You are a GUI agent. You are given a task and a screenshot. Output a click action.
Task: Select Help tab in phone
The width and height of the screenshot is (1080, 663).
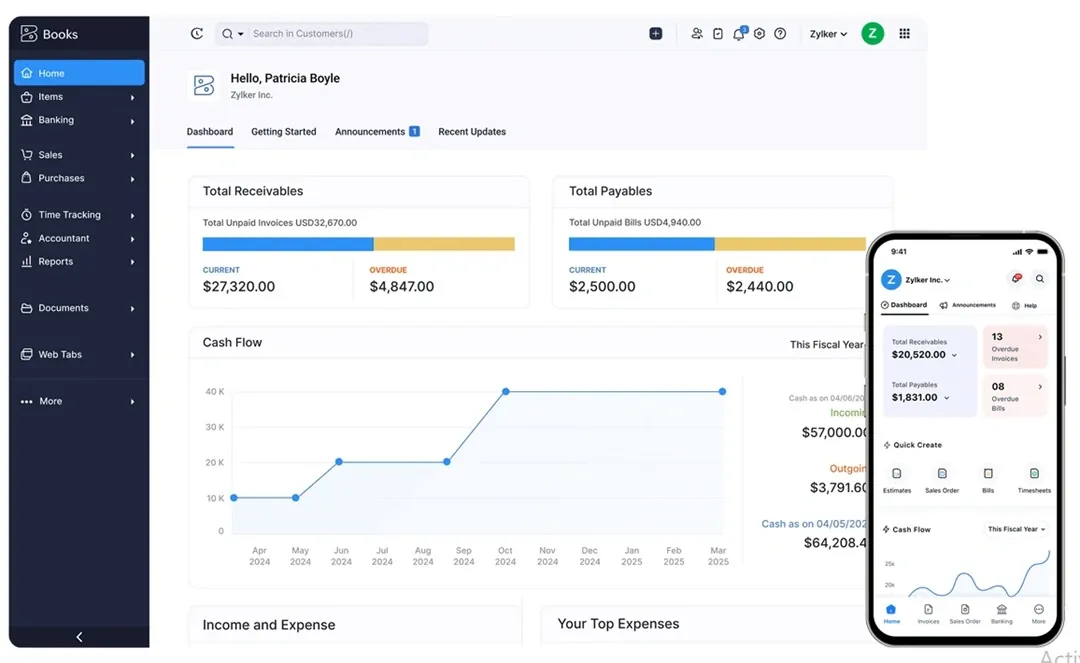[x=1024, y=305]
